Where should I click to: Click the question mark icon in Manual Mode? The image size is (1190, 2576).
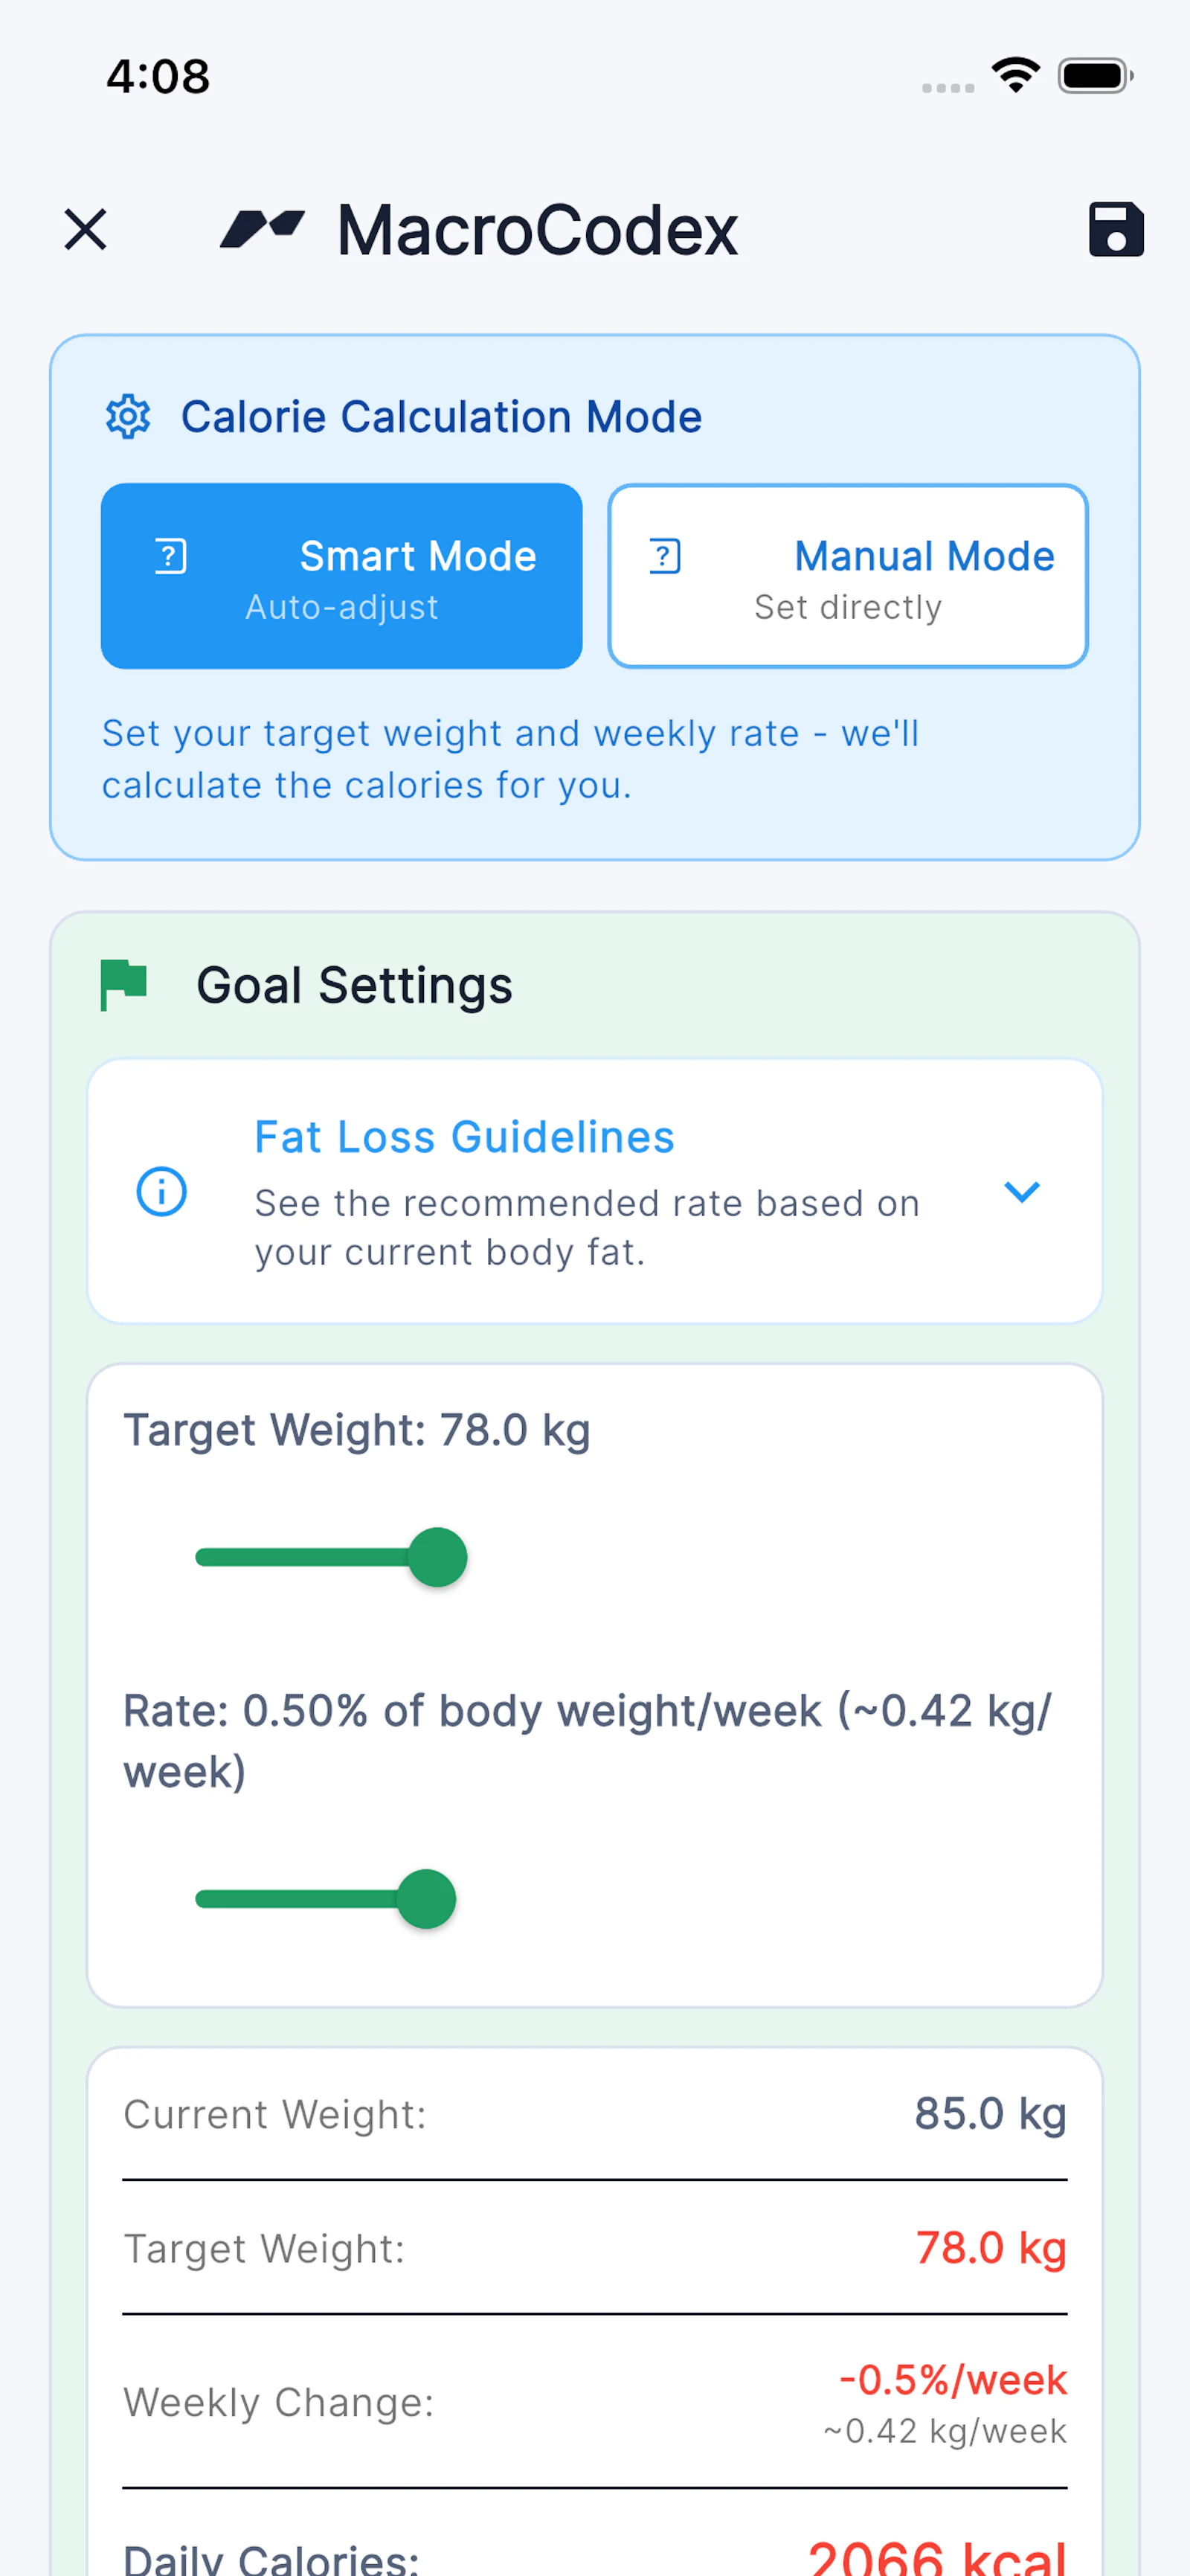pyautogui.click(x=665, y=556)
